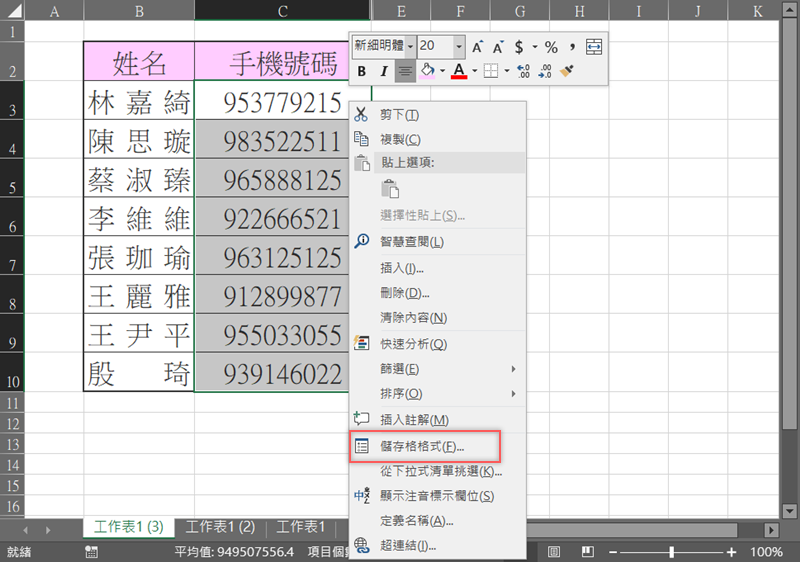Click the merge and center icon
This screenshot has height=562, width=800.
click(594, 46)
